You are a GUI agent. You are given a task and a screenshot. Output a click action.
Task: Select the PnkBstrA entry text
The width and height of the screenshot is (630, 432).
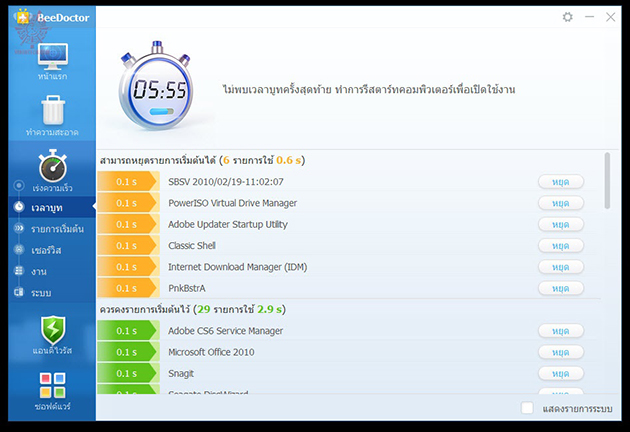[x=186, y=288]
